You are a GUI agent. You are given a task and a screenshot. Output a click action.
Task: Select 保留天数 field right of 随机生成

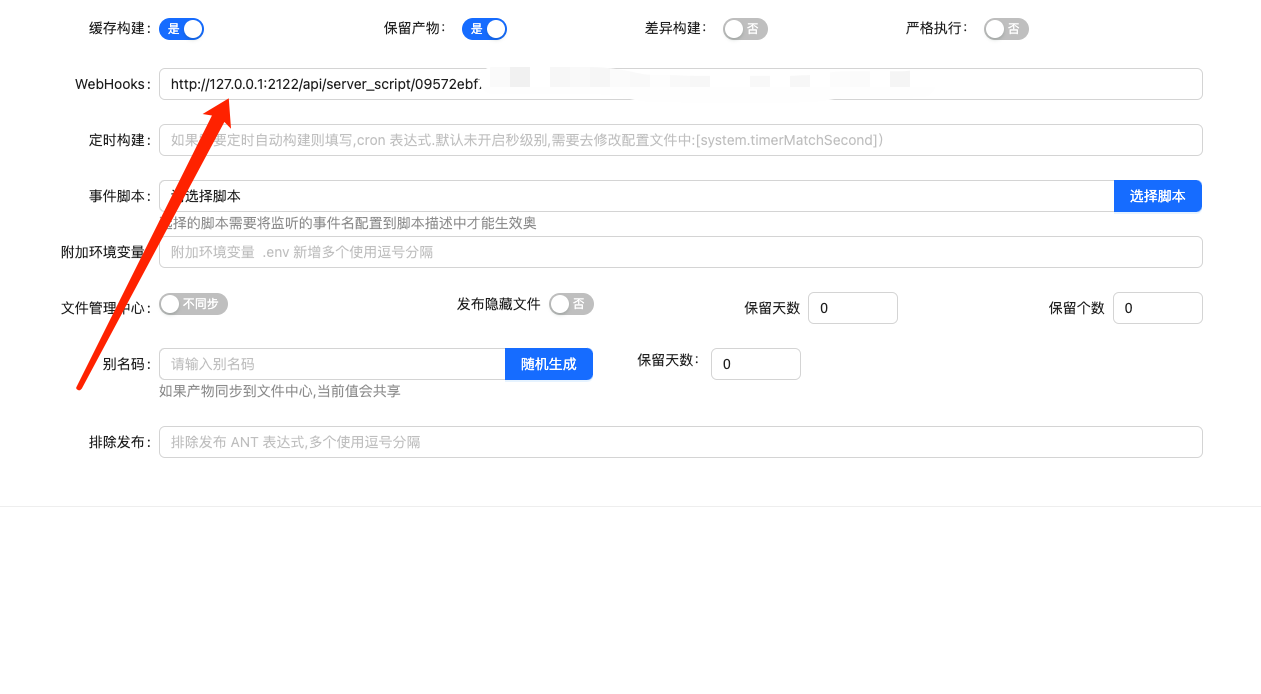pos(755,364)
